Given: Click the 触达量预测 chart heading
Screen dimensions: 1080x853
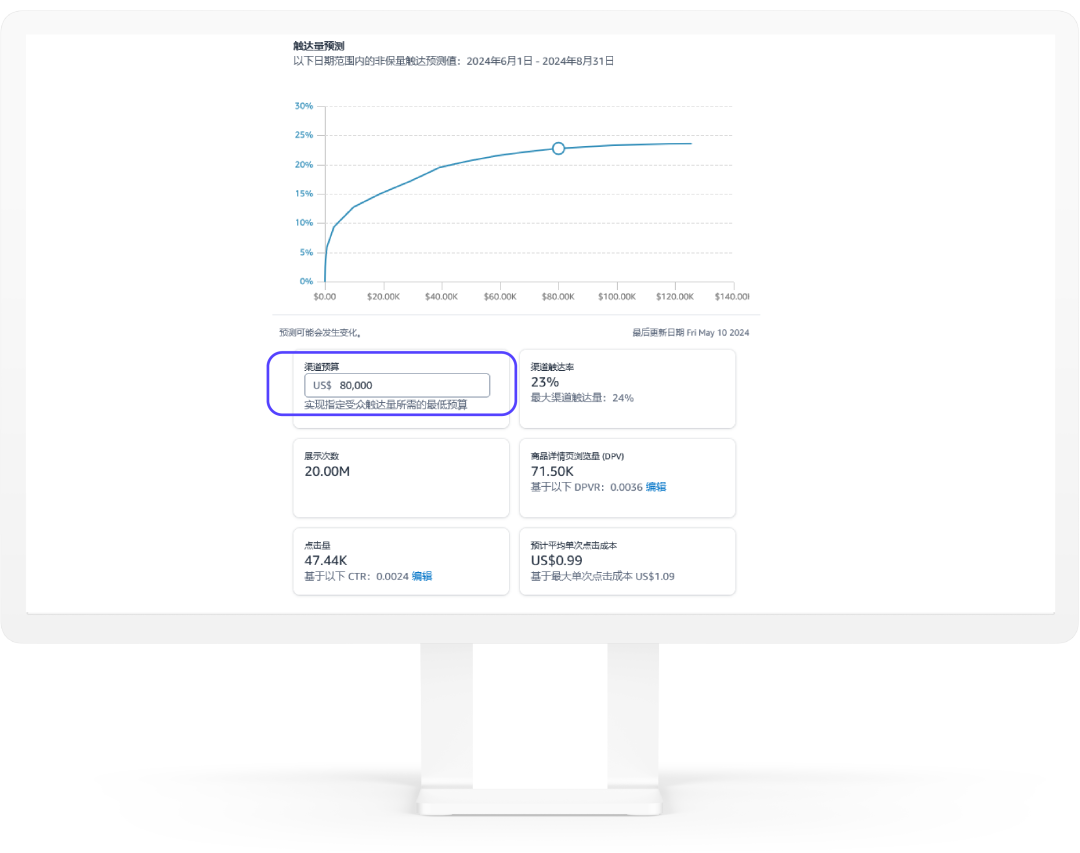Looking at the screenshot, I should click(x=318, y=46).
